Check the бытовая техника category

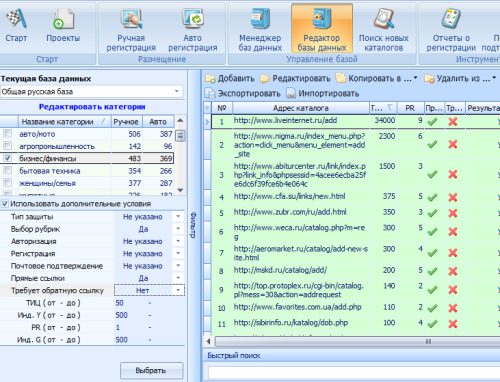pyautogui.click(x=7, y=171)
